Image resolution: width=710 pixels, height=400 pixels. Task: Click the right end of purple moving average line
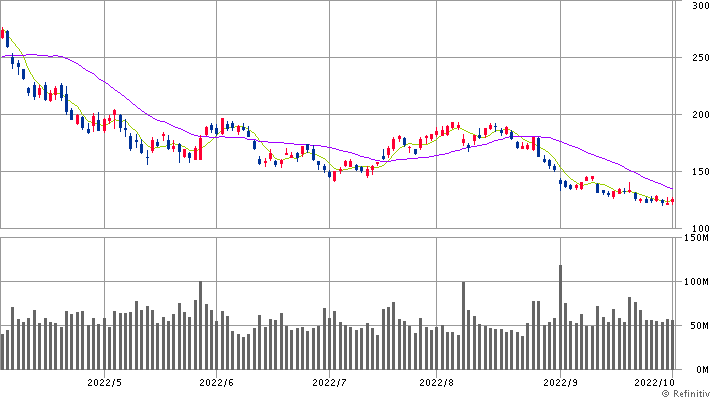point(672,189)
